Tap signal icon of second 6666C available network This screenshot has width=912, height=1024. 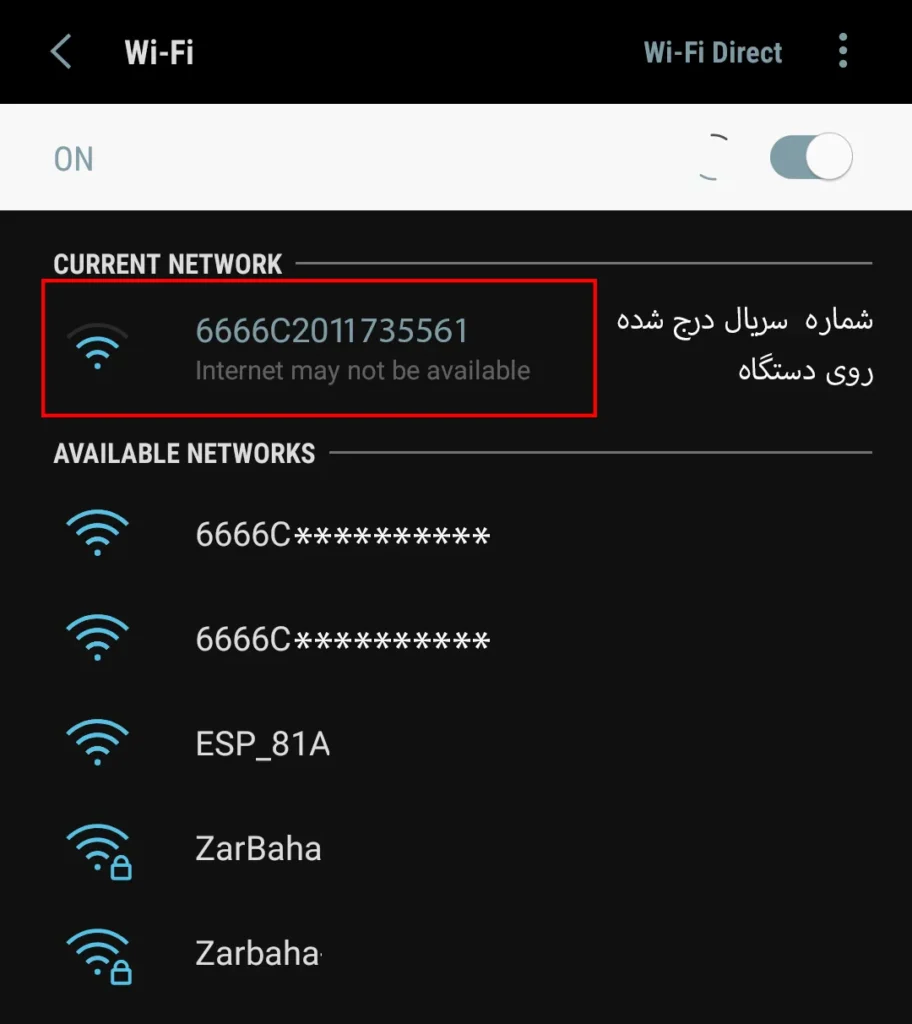pos(97,638)
